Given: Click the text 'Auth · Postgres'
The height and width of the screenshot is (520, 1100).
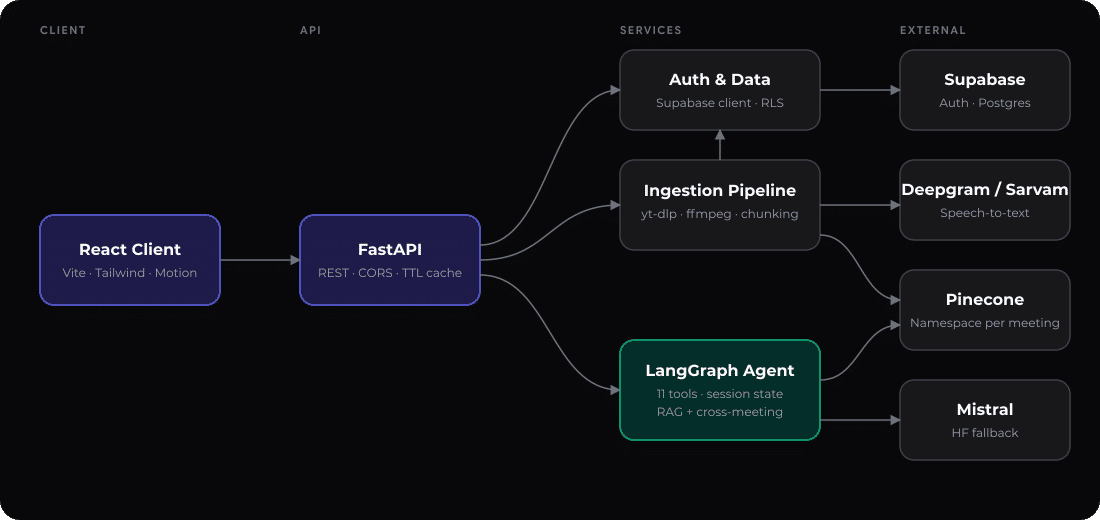Looking at the screenshot, I should 985,103.
